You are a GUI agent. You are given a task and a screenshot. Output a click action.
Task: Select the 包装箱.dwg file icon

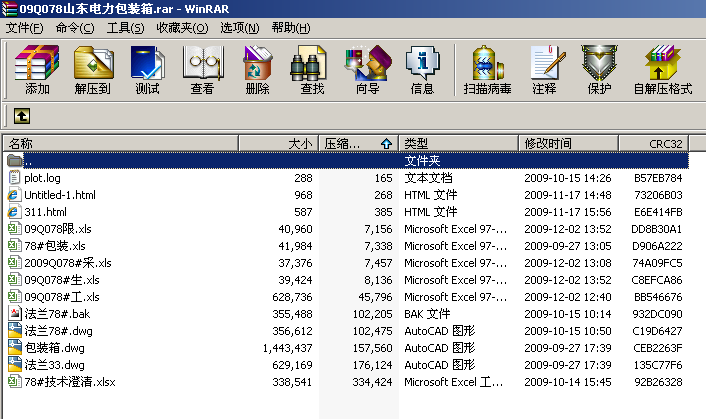[x=14, y=348]
